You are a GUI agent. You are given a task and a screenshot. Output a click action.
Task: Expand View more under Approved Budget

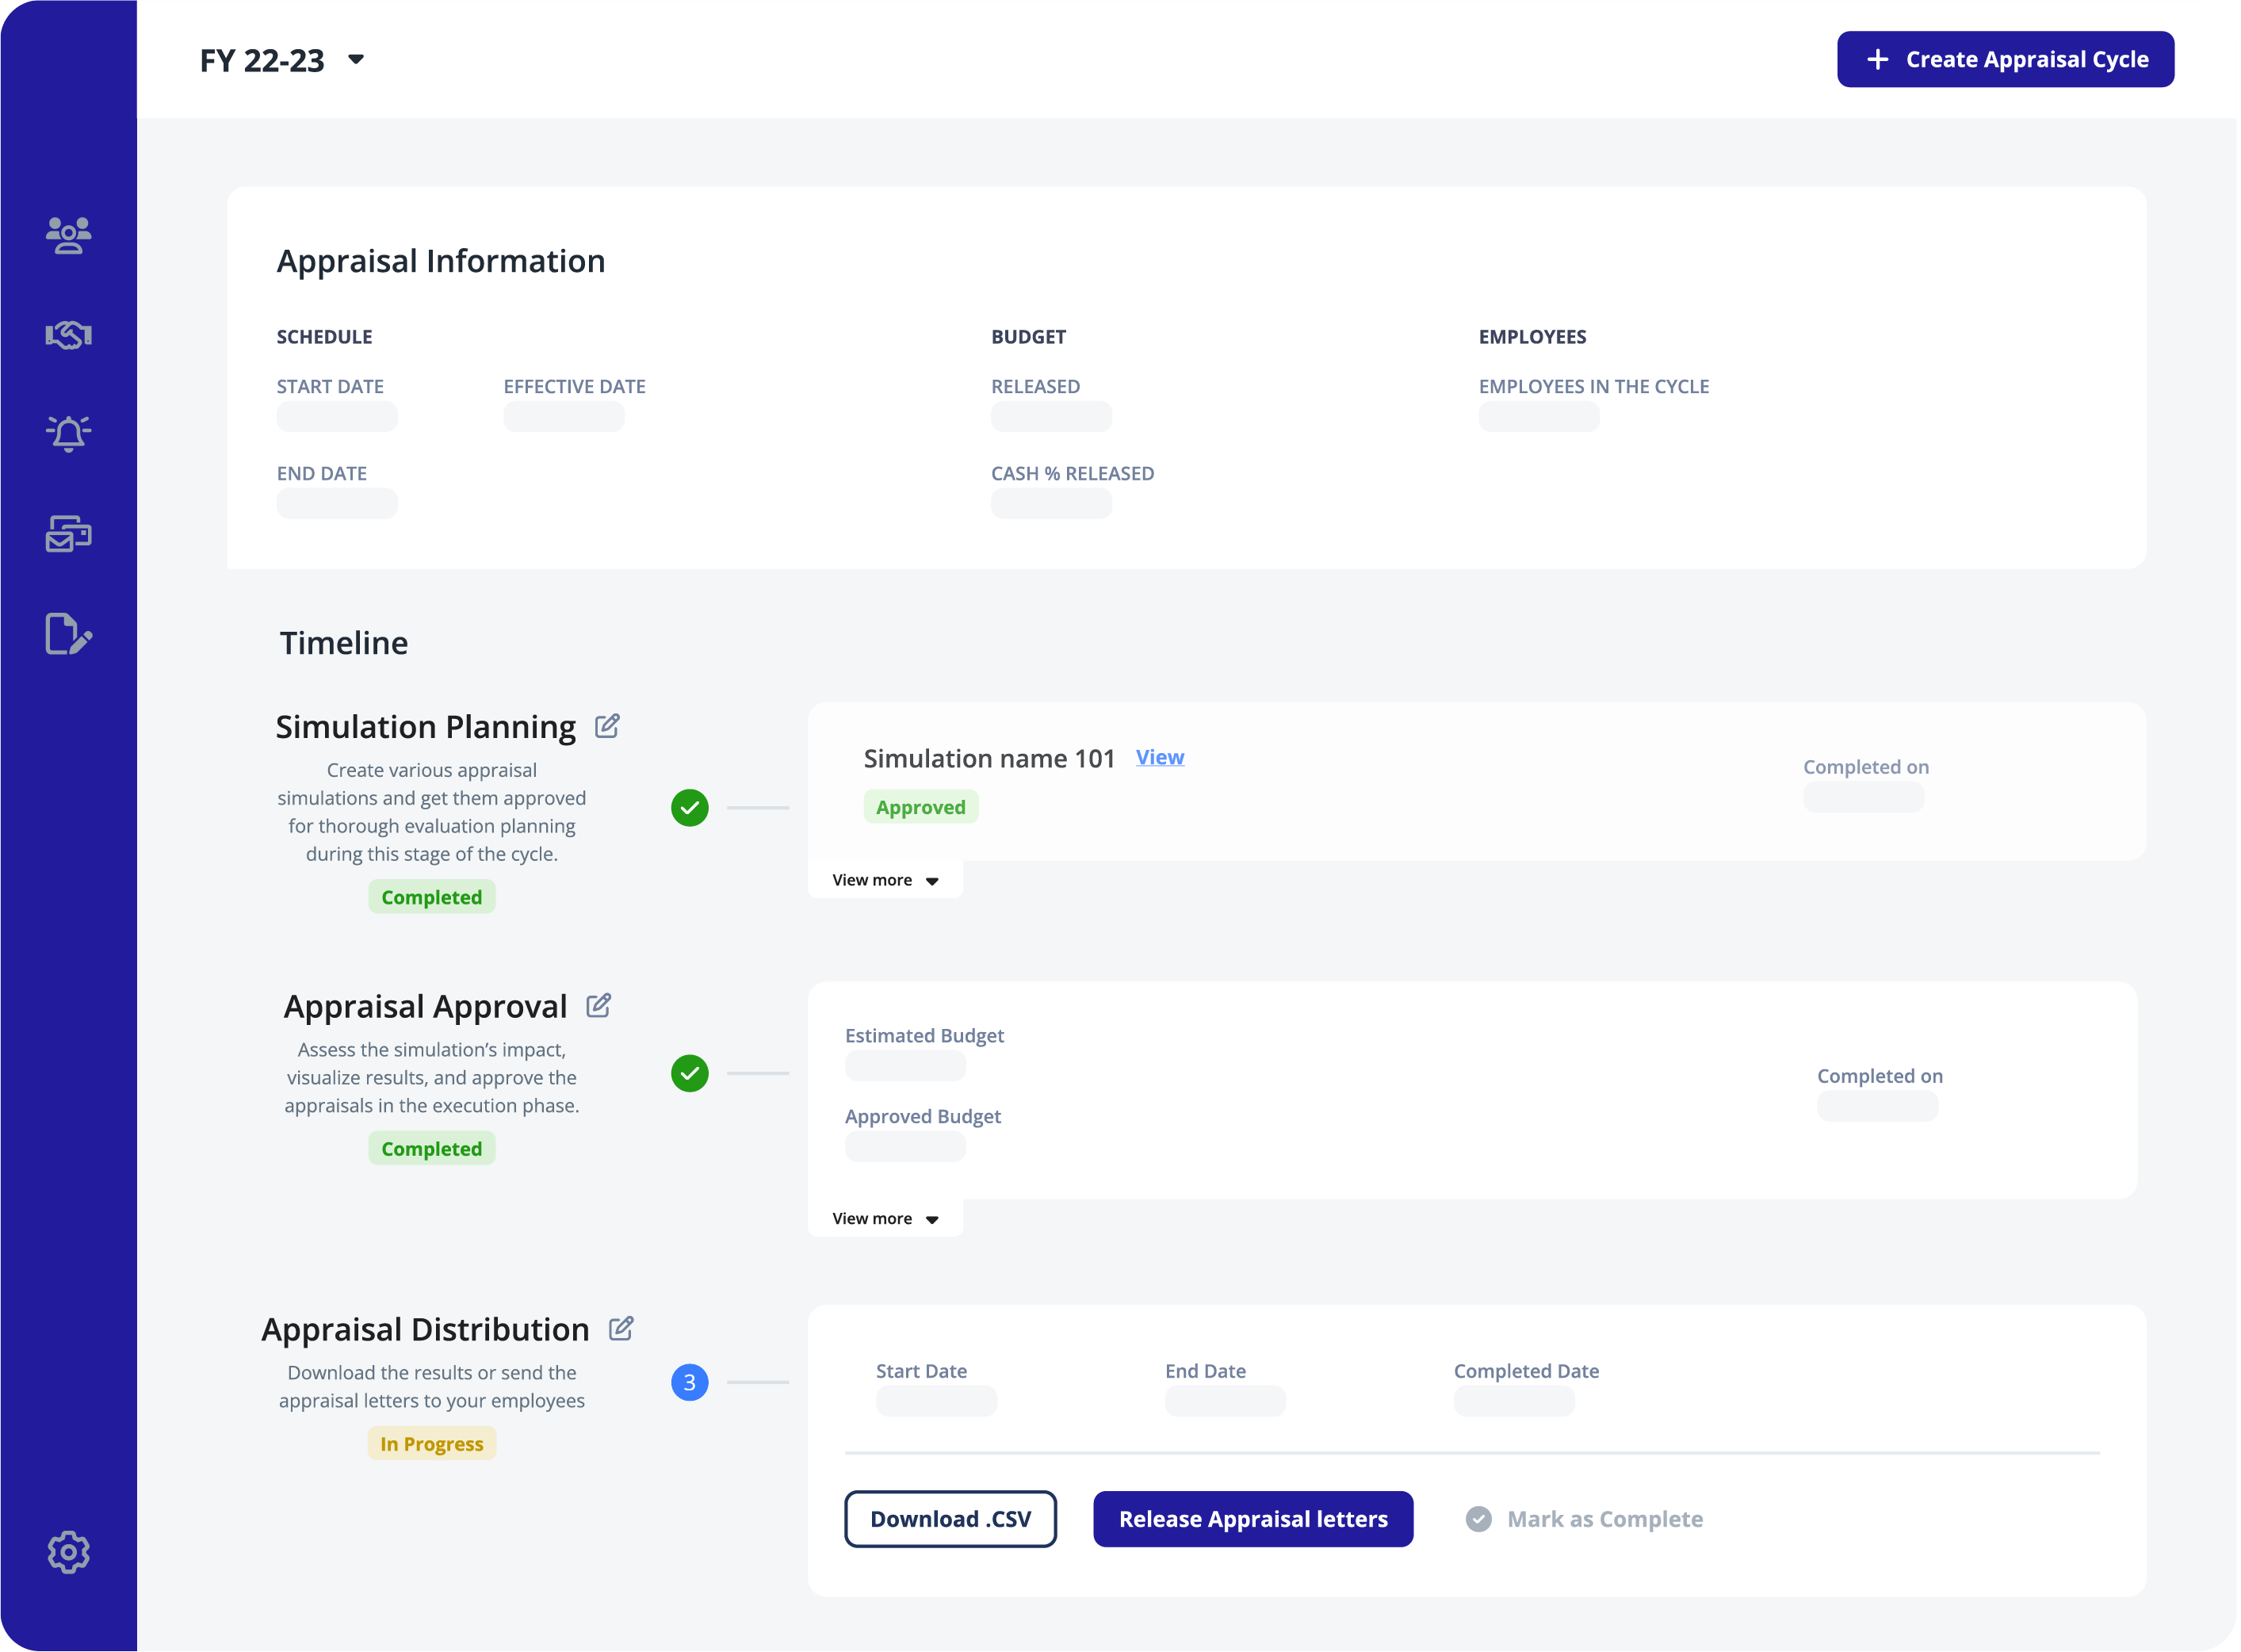(885, 1218)
